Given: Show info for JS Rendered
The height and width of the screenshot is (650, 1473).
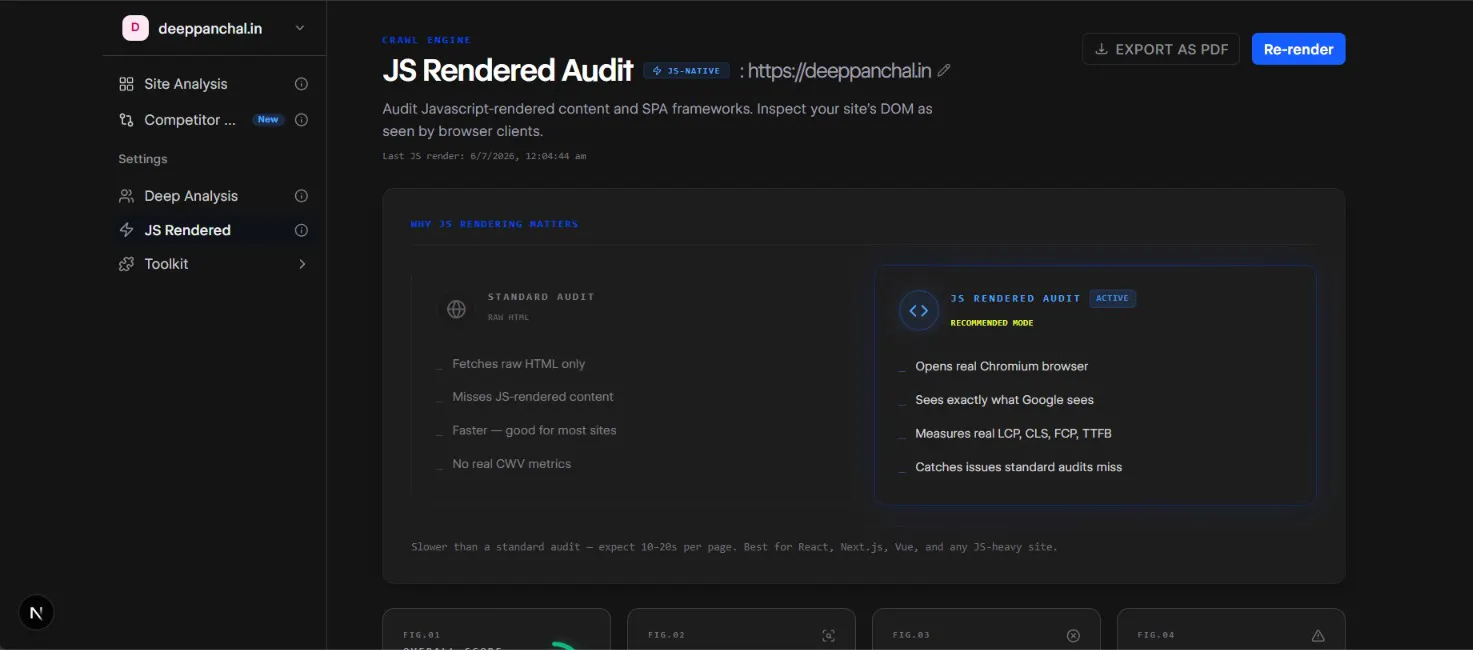Looking at the screenshot, I should (301, 230).
